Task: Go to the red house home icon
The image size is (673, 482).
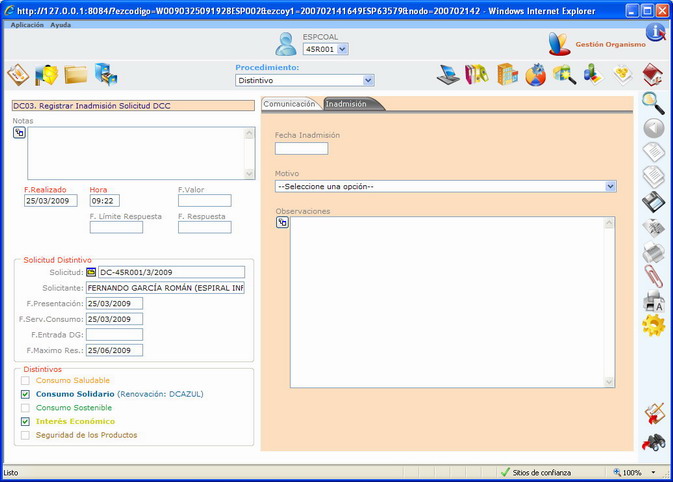Action: [653, 75]
